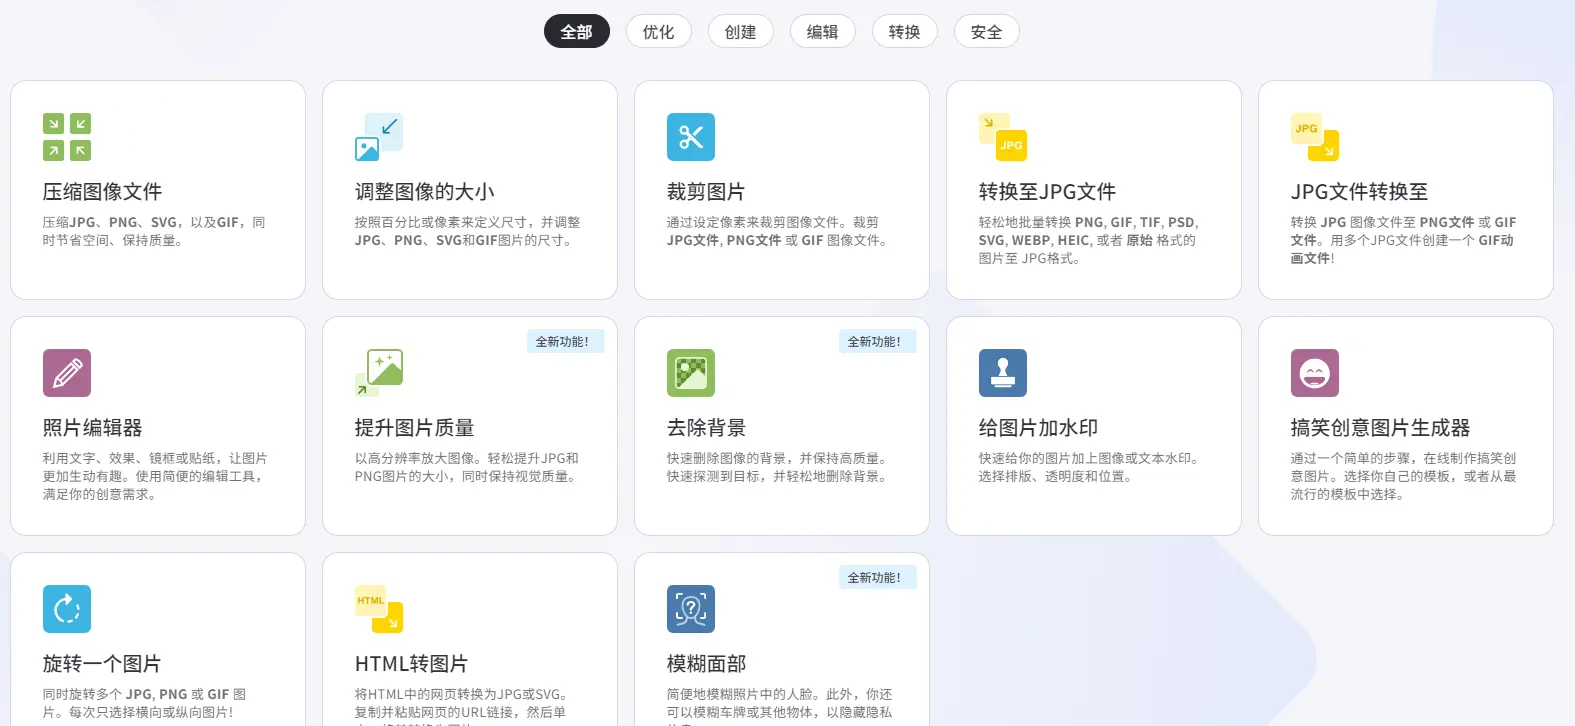Click the 简便地模糊照片中的人脸 description
This screenshot has width=1575, height=726.
pos(779,705)
